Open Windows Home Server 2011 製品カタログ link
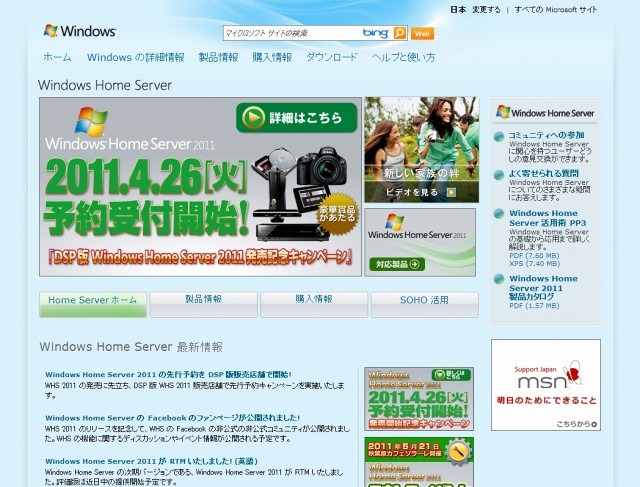Viewport: 640px width, 487px height. (543, 288)
